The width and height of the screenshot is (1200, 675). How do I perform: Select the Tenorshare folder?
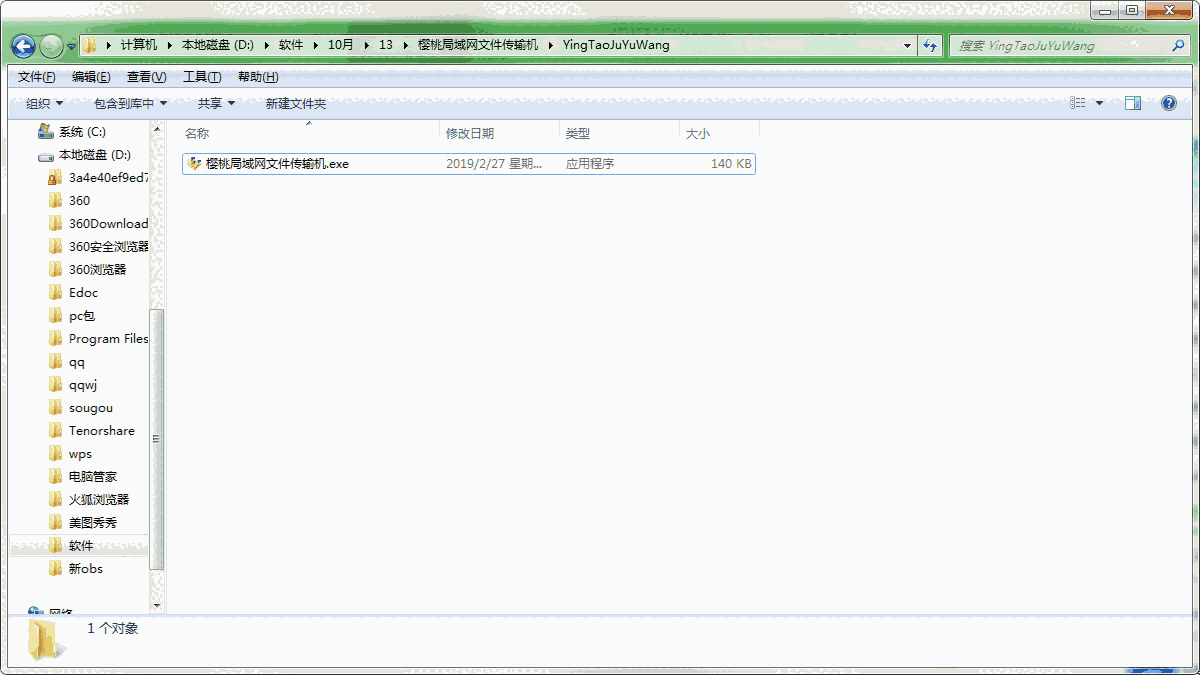pos(101,431)
